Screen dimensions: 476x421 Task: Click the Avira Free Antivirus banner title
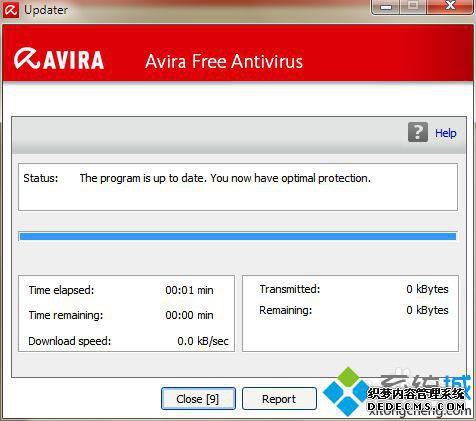(x=224, y=62)
